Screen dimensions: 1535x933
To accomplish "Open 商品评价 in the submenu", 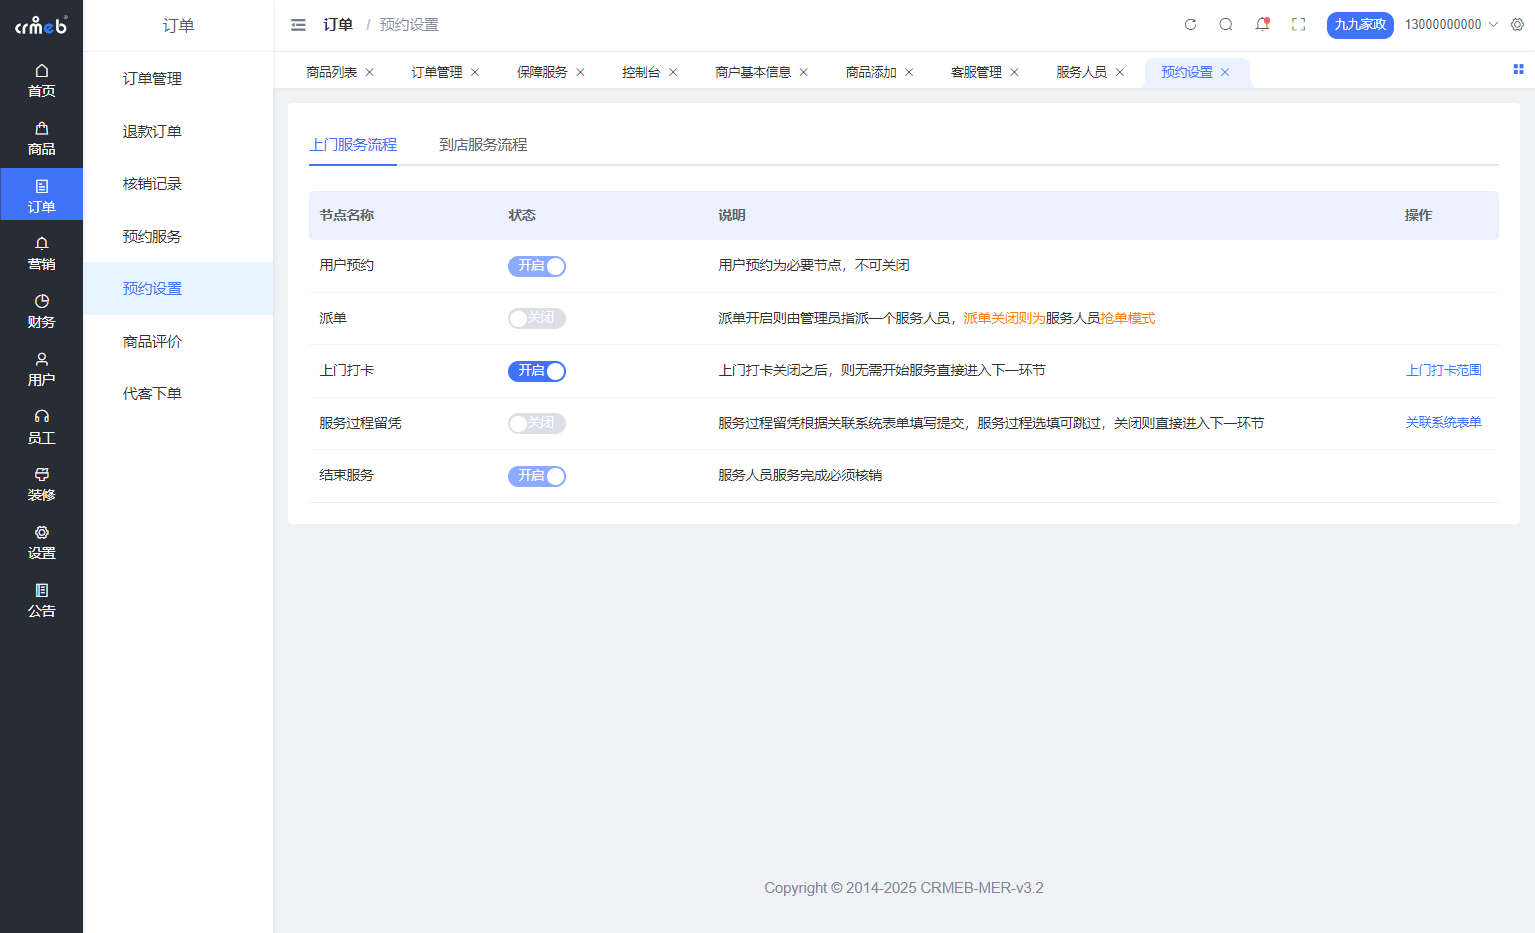I will pos(178,341).
